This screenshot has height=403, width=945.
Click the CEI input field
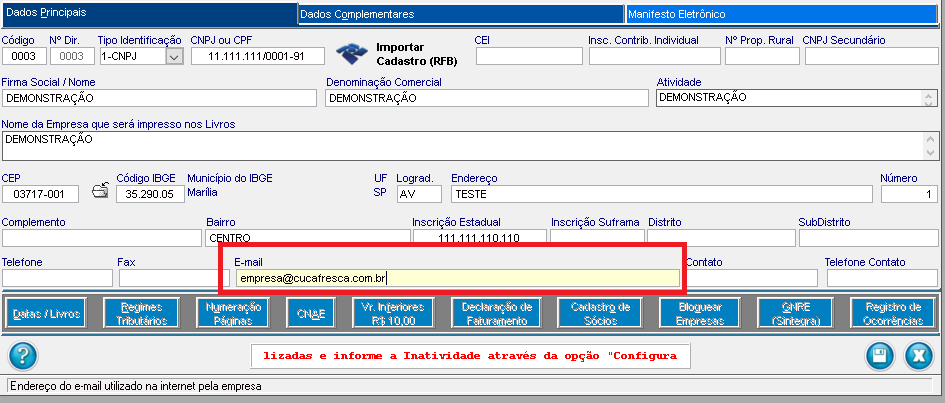(529, 56)
